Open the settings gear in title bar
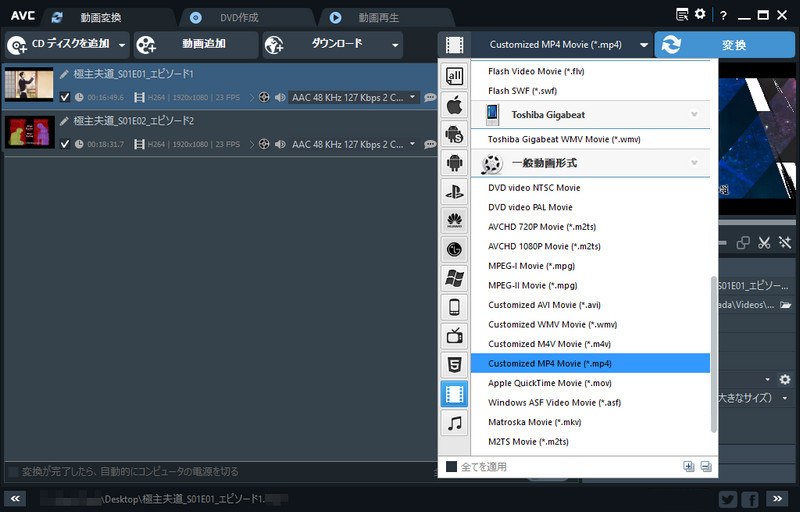This screenshot has height=512, width=800. (x=700, y=14)
